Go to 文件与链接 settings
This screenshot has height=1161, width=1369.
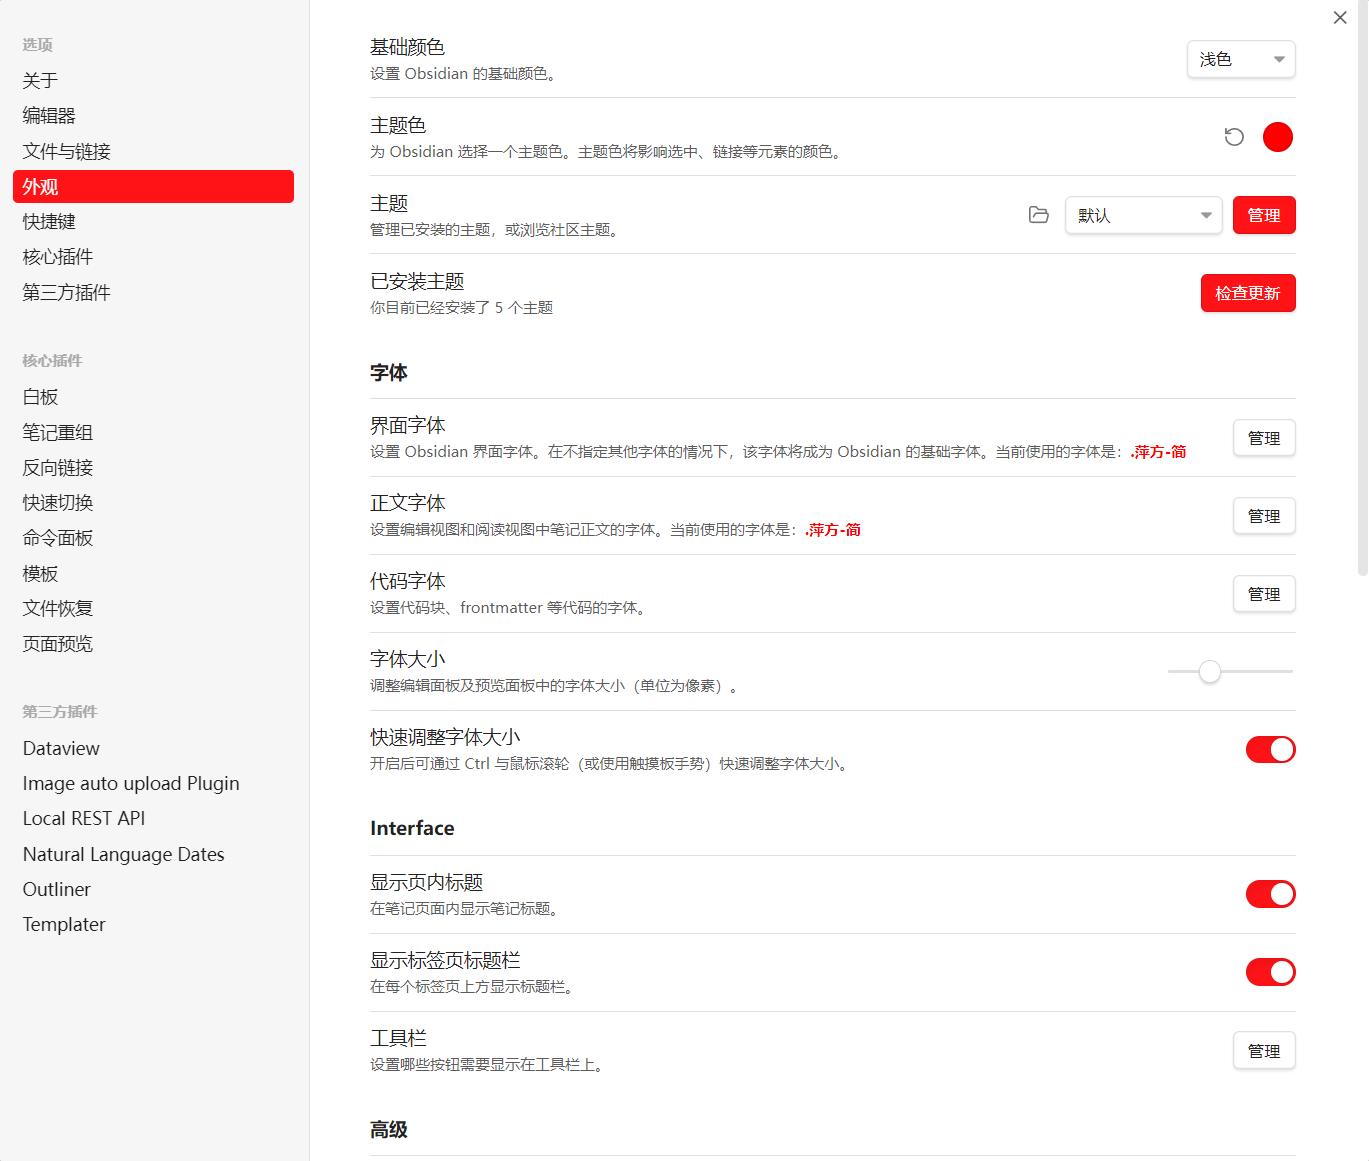coord(153,151)
